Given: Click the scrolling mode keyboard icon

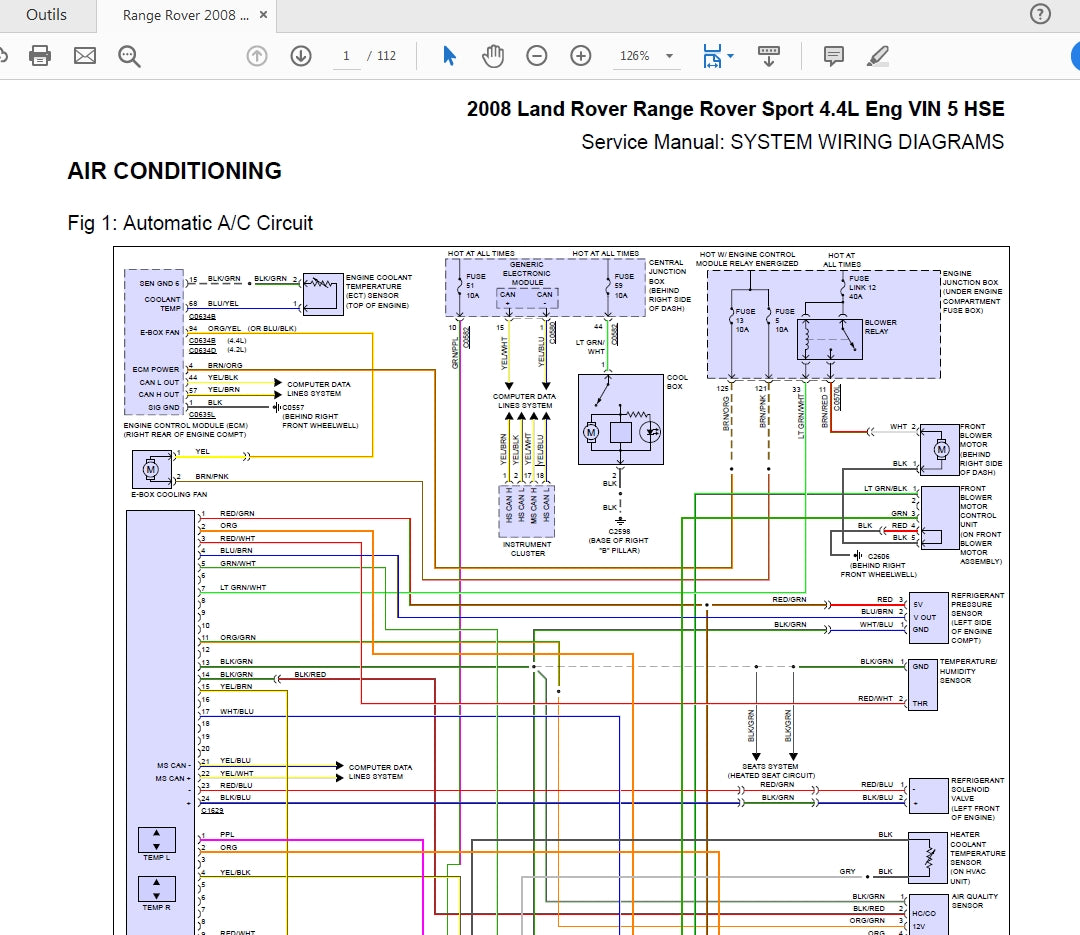Looking at the screenshot, I should [768, 56].
